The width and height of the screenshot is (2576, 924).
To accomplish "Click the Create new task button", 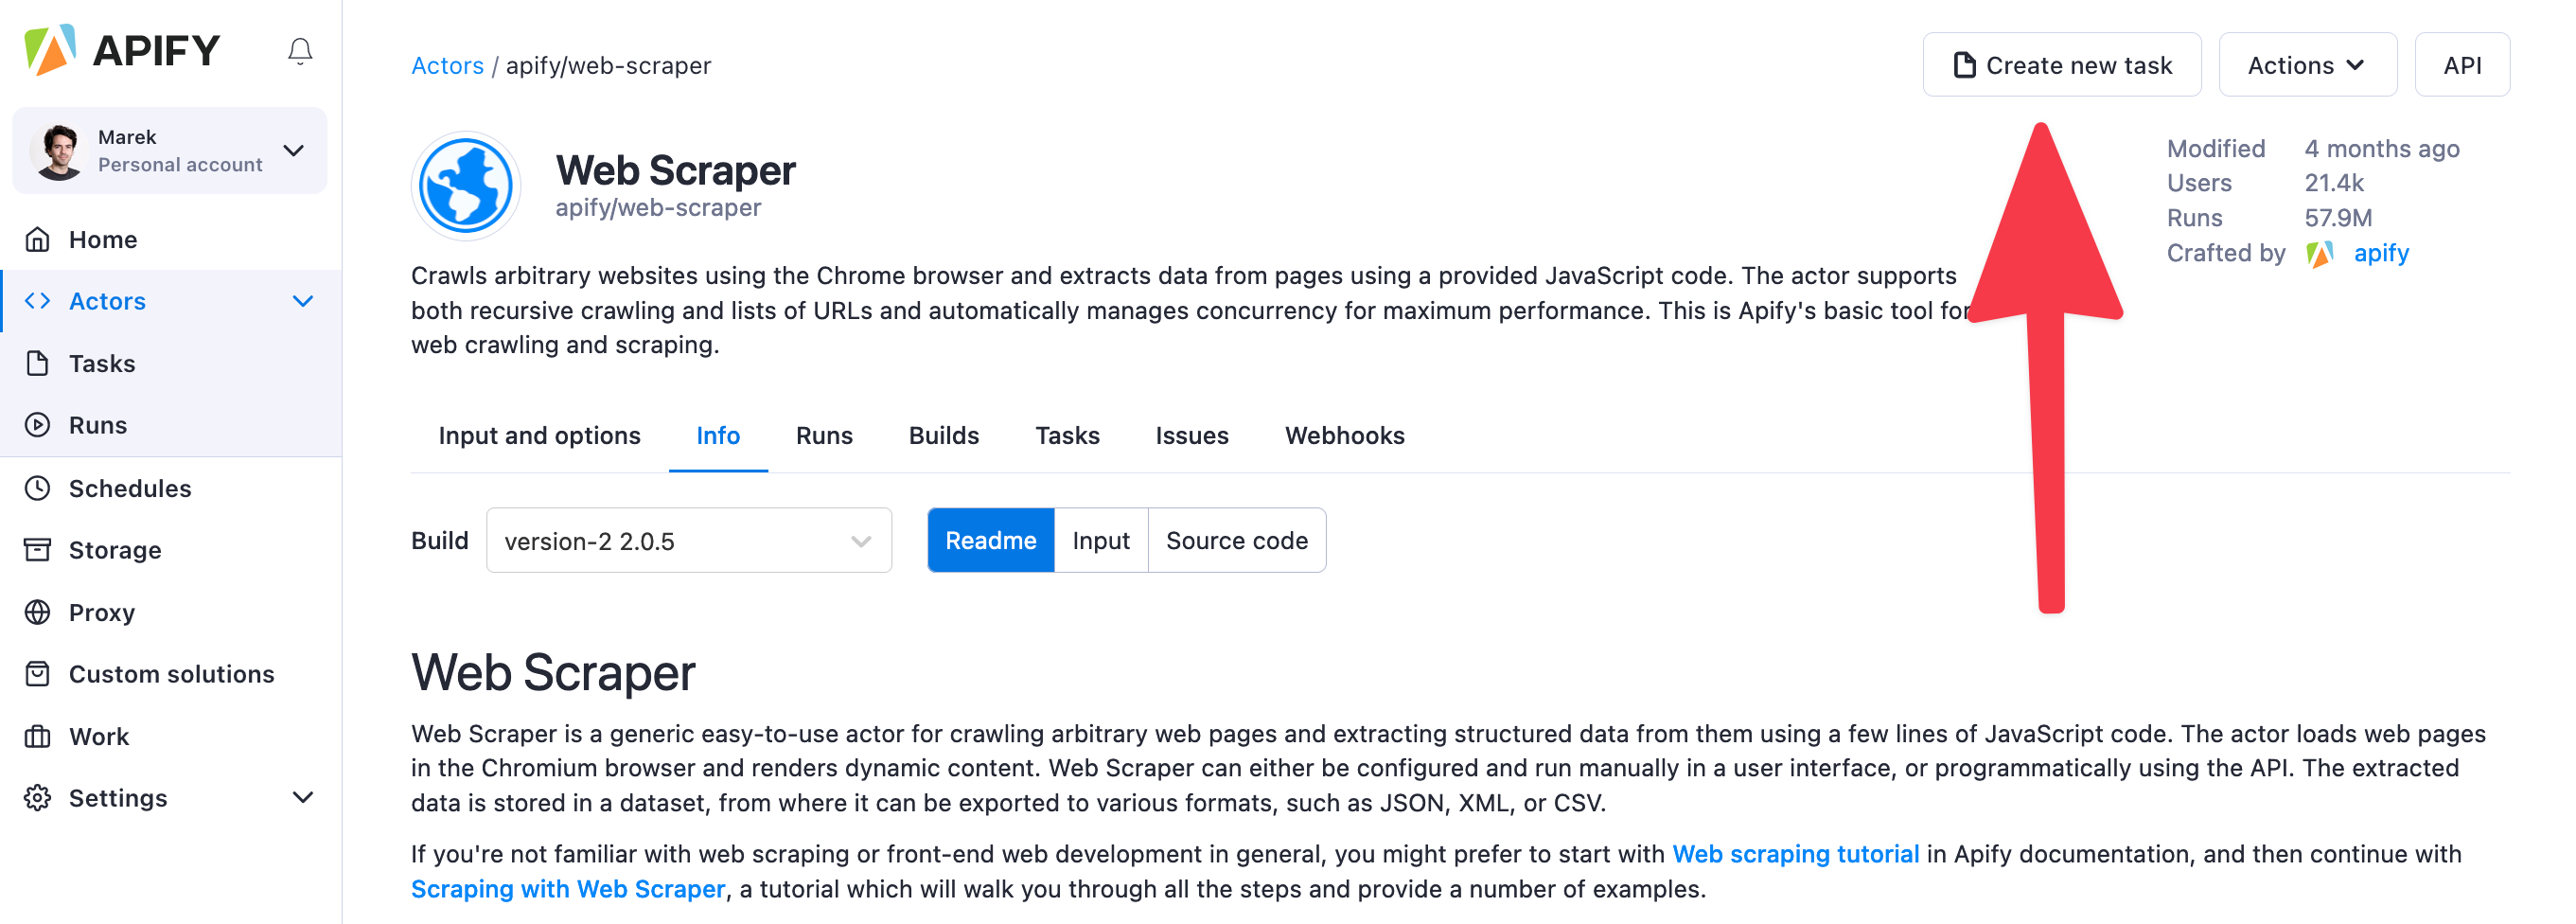I will pos(2061,66).
